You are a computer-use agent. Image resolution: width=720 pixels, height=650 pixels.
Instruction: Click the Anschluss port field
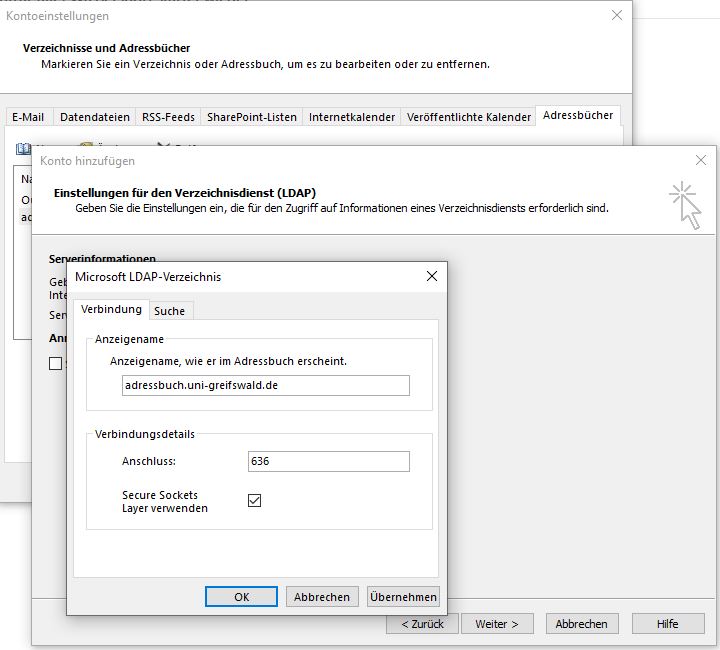(x=328, y=462)
